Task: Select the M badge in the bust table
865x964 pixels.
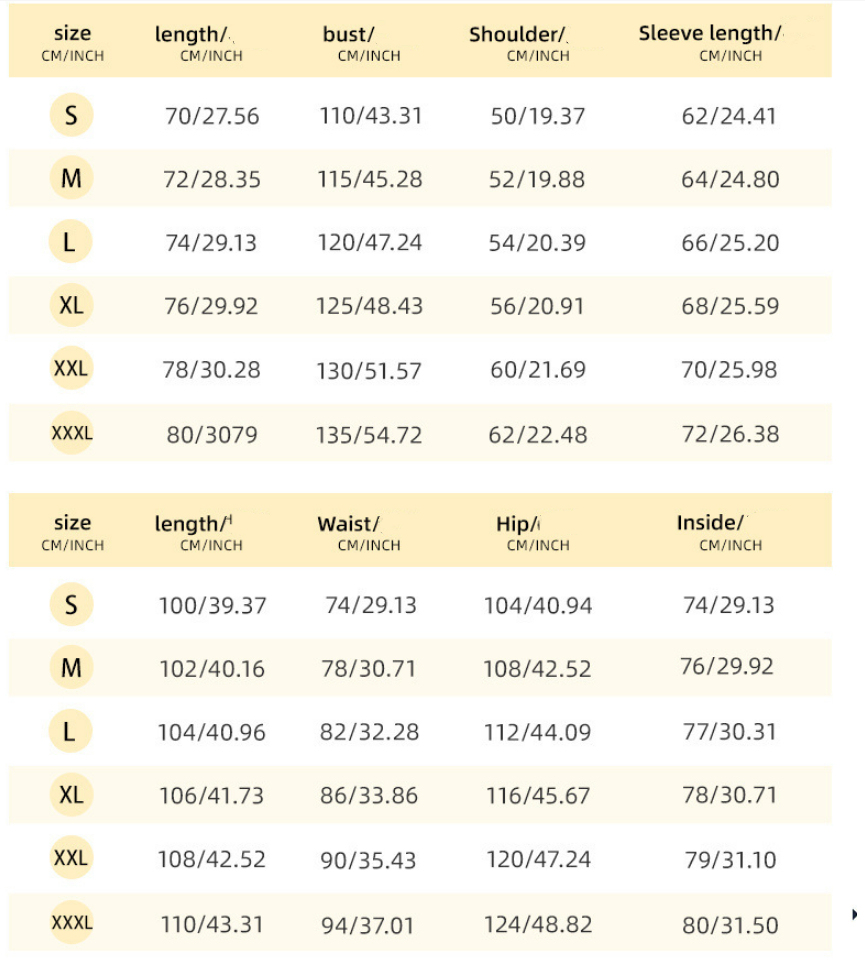Action: (x=70, y=179)
